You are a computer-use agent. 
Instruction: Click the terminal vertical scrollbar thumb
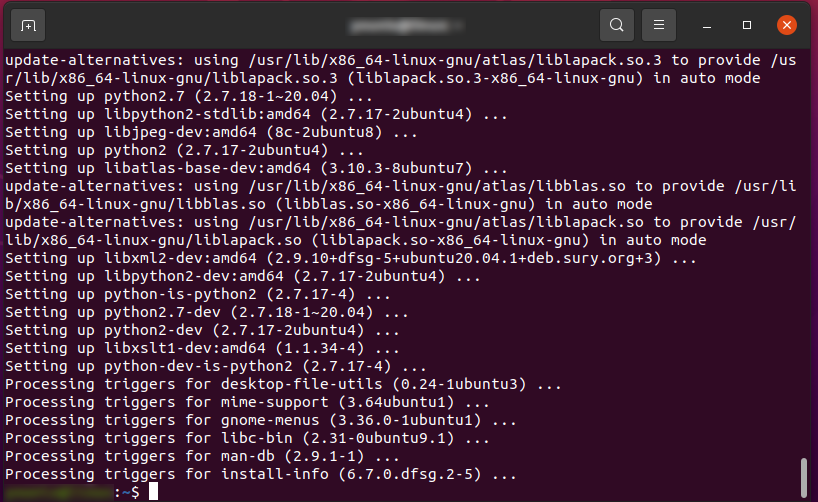804,477
